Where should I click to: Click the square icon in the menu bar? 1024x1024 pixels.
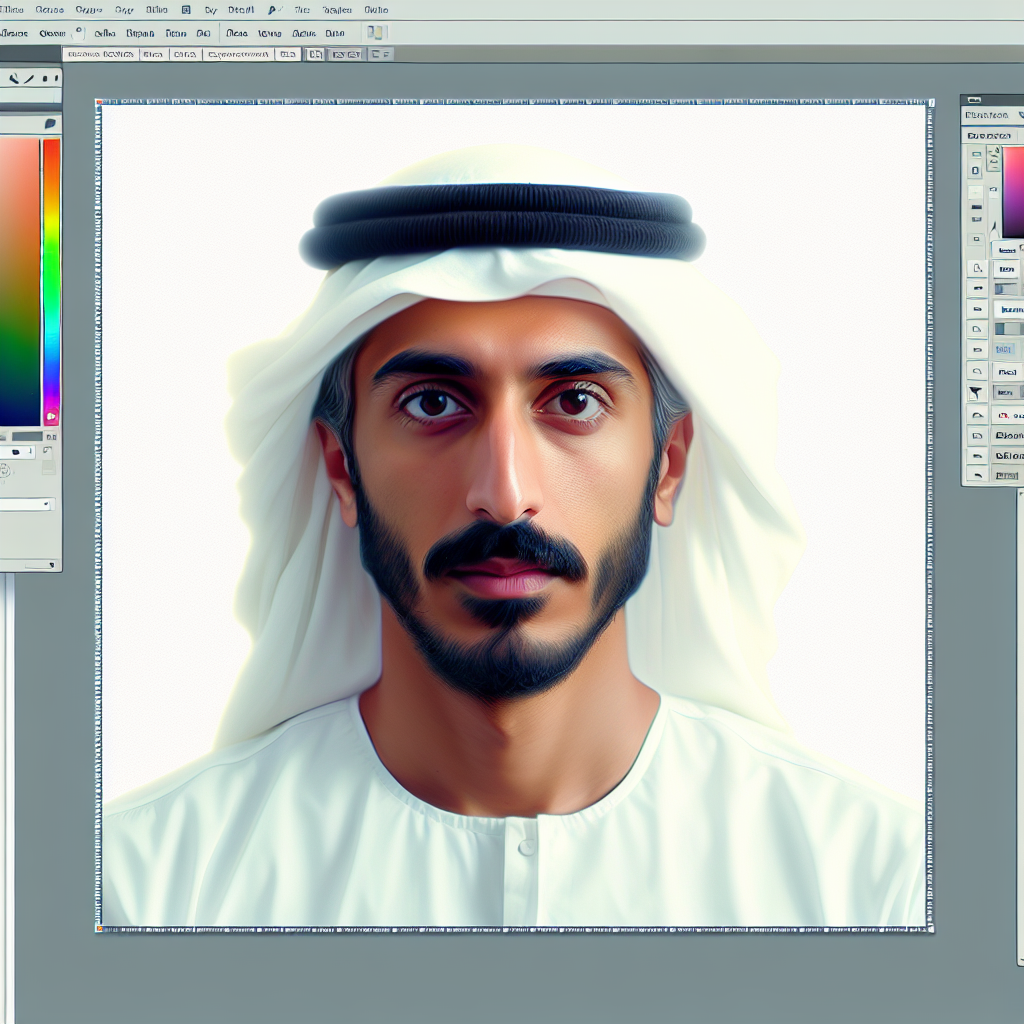186,10
